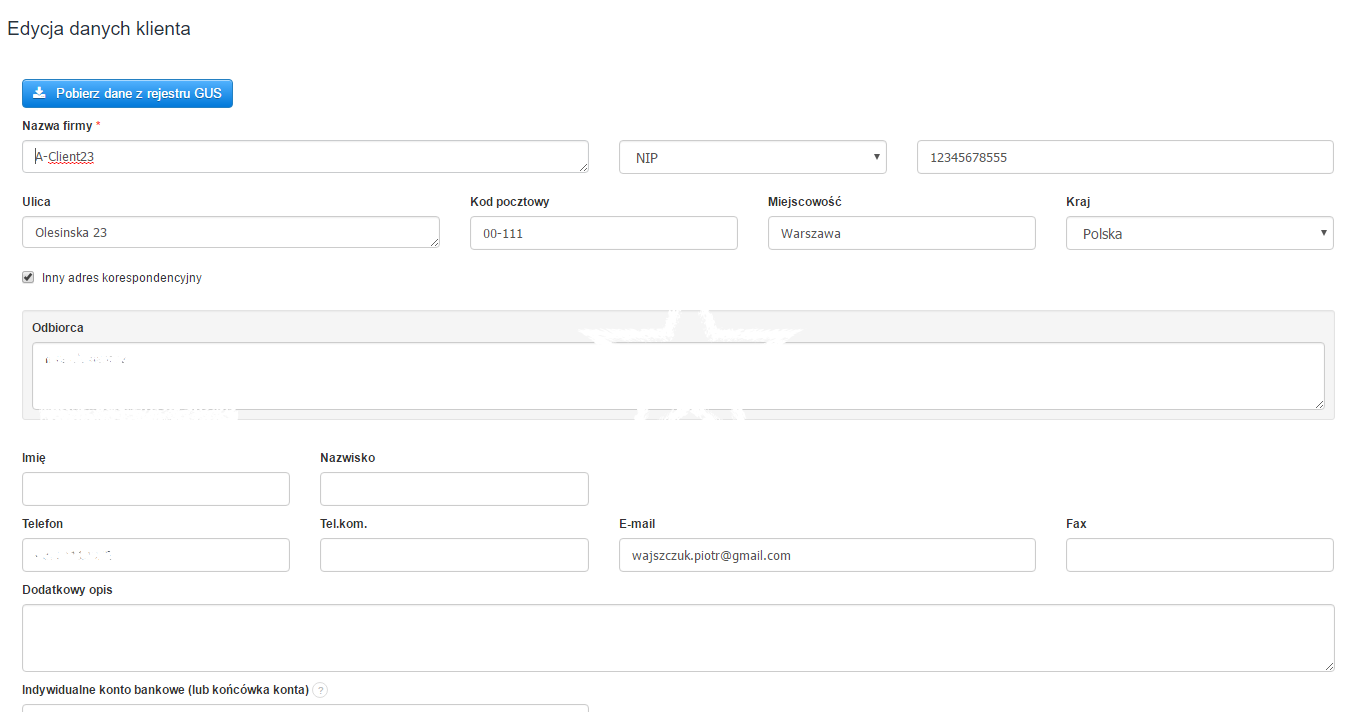Click into the Ulica street field
1360x712 pixels.
(x=230, y=233)
